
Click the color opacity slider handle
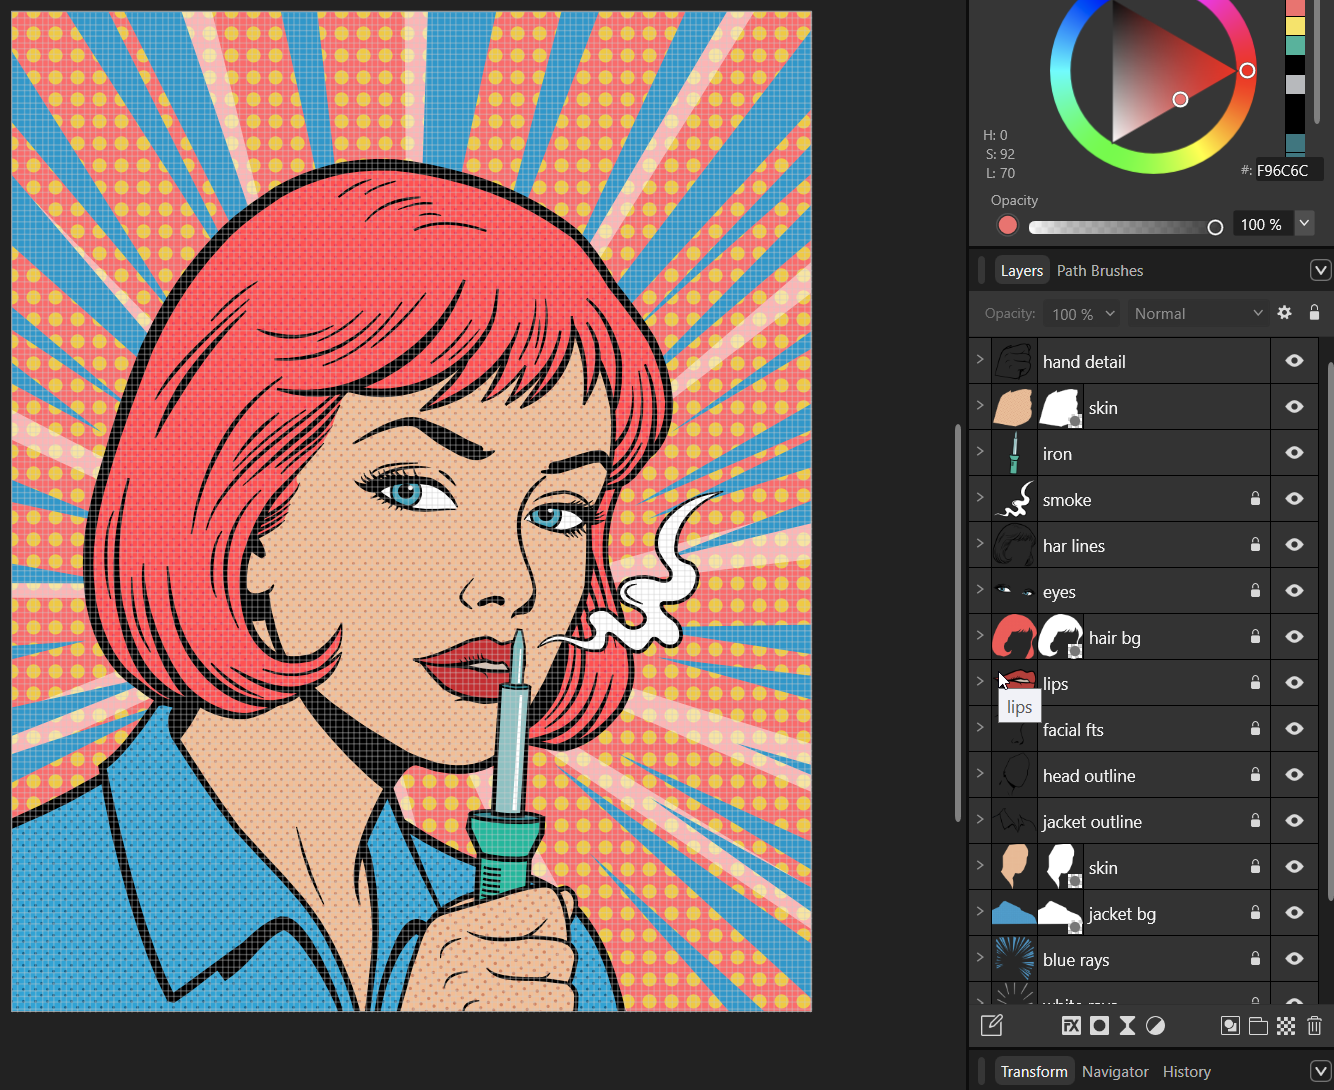[x=1215, y=227]
